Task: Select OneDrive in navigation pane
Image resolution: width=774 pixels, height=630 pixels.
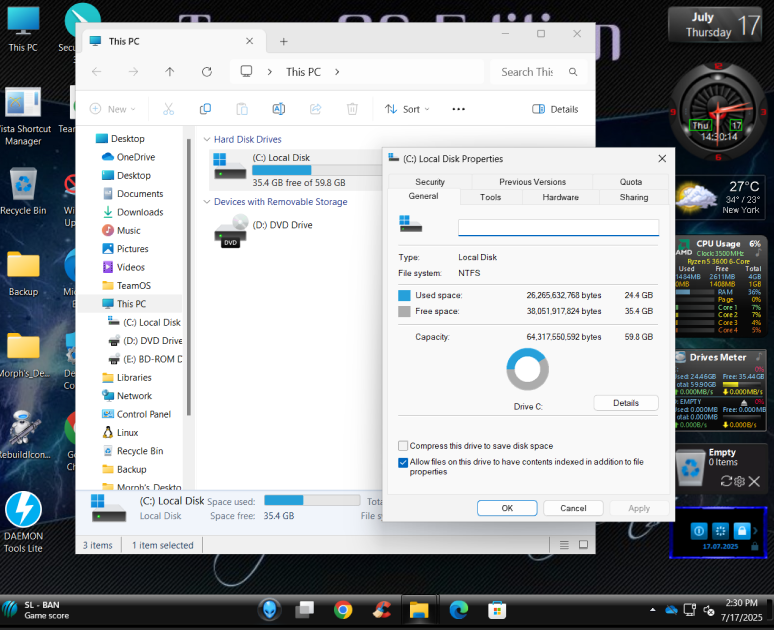Action: tap(128, 157)
